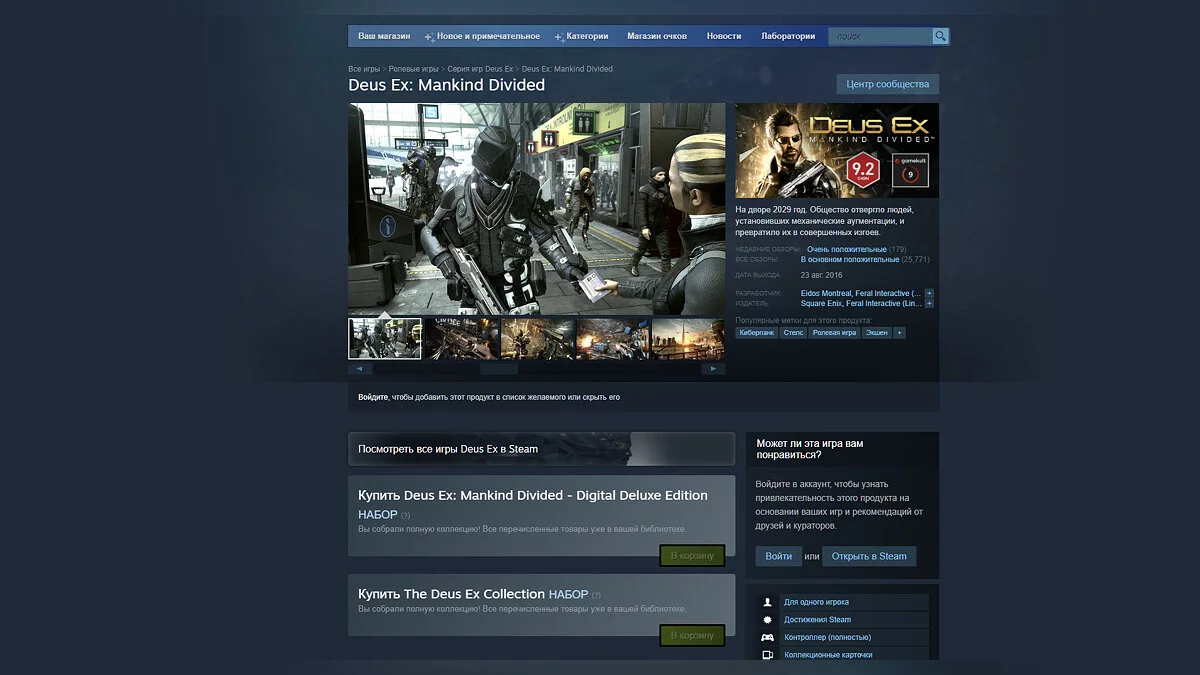Click the Войдите wishlist login link

373,397
